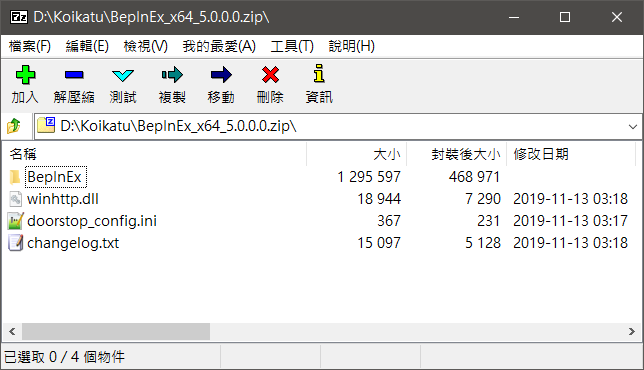Viewport: 644px width, 370px height.
Task: Click the scrollbar right arrow
Action: pos(632,331)
